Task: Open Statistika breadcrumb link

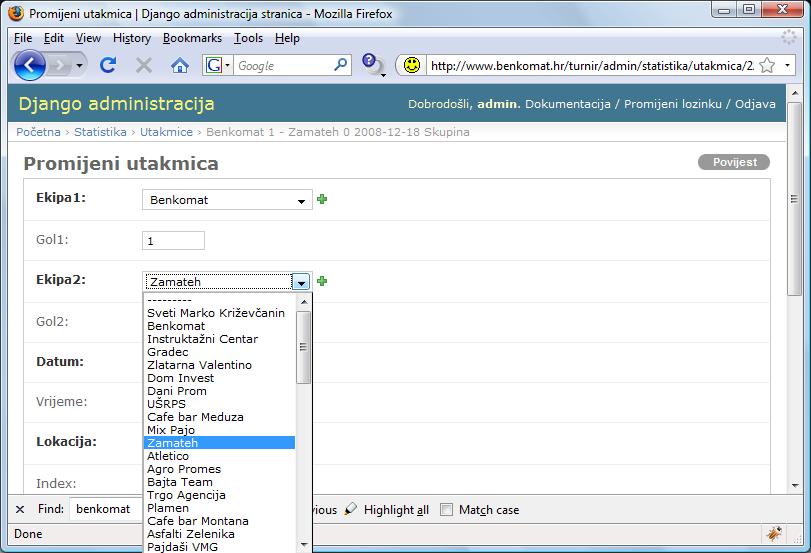Action: 100,132
